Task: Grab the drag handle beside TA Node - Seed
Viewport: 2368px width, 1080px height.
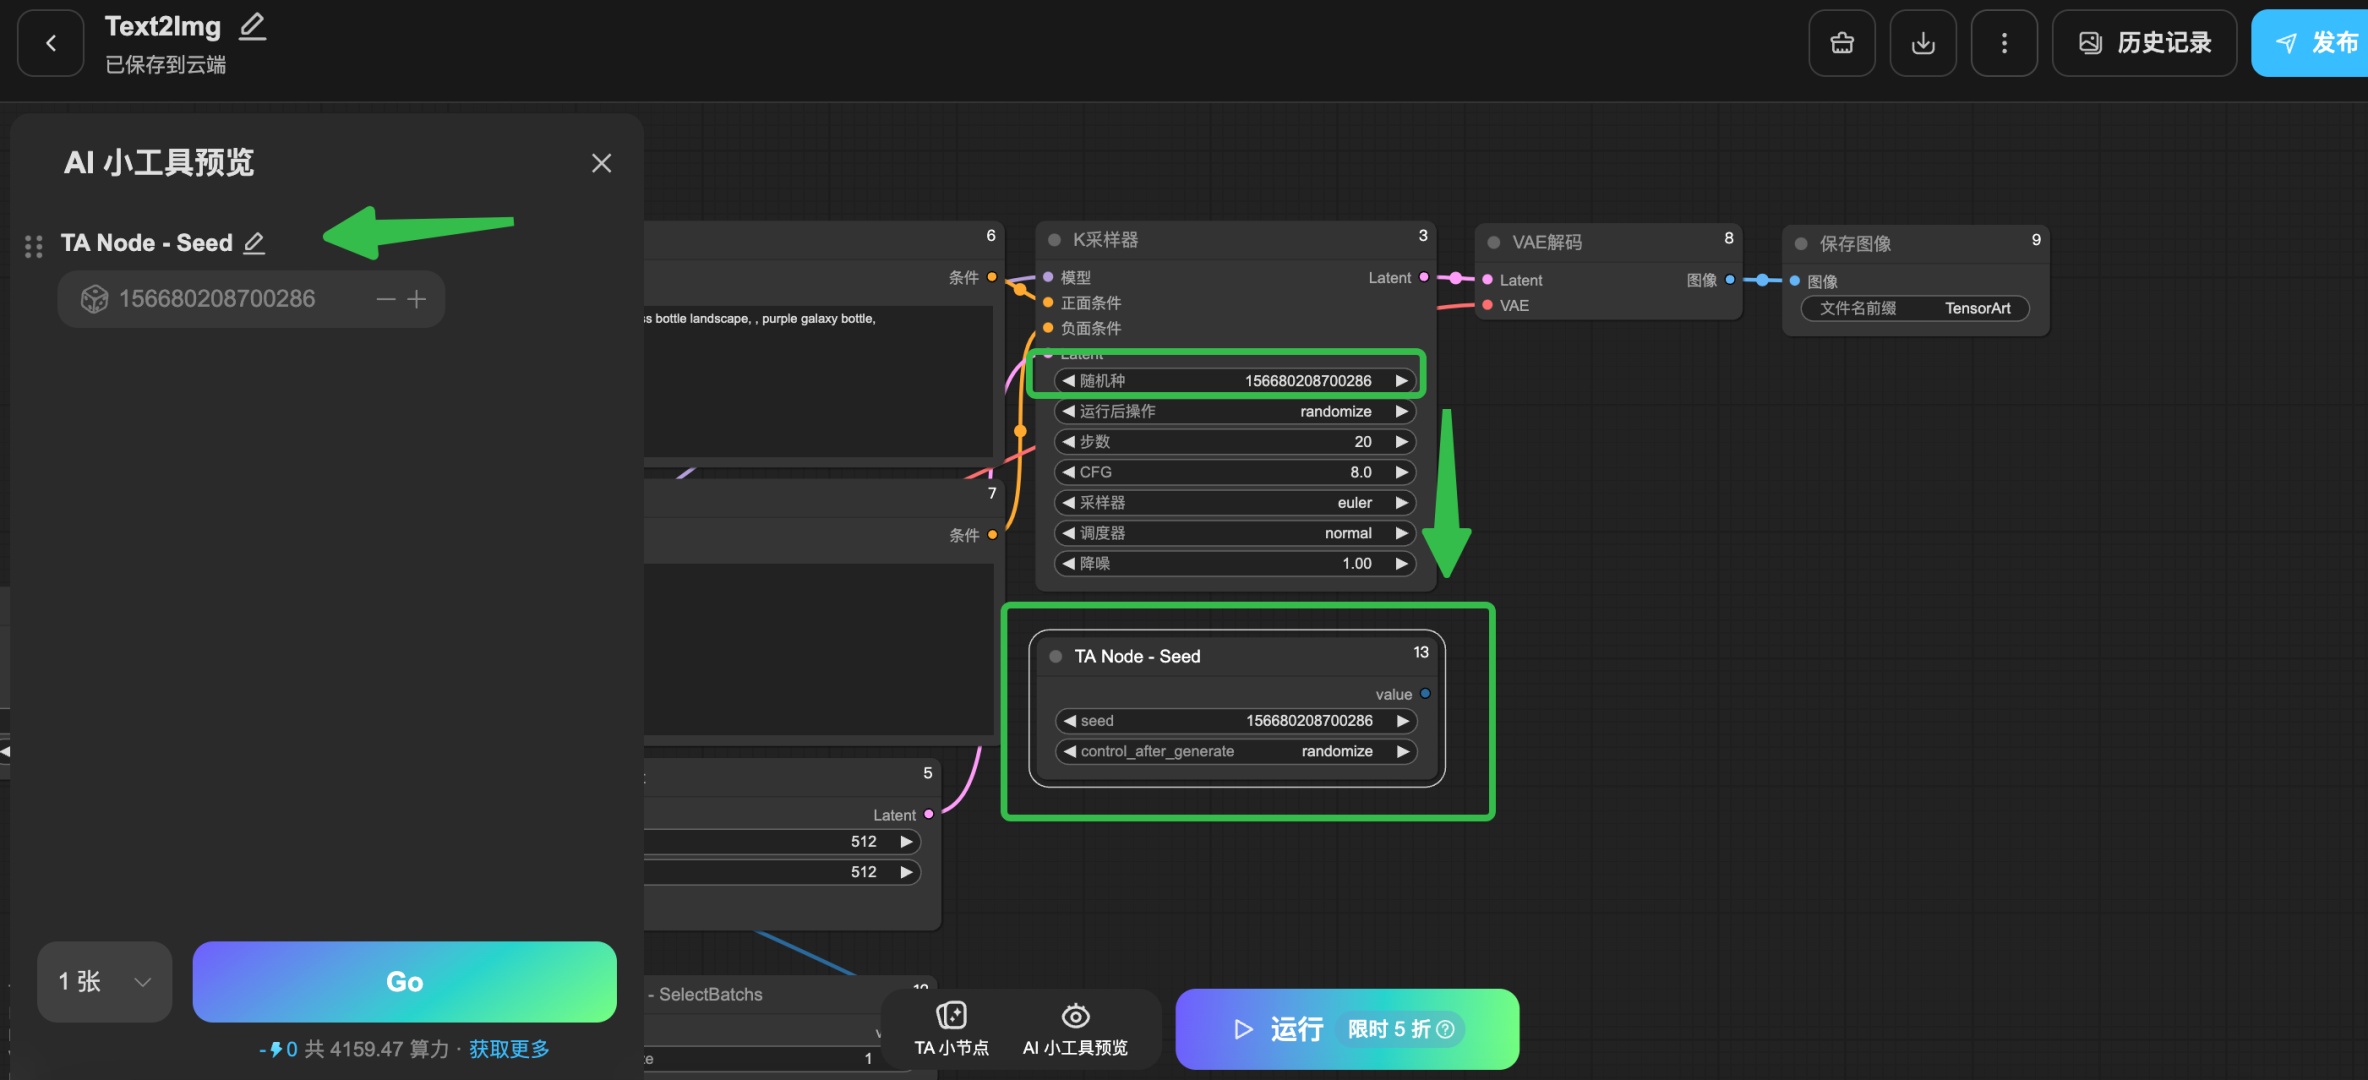Action: [x=33, y=246]
